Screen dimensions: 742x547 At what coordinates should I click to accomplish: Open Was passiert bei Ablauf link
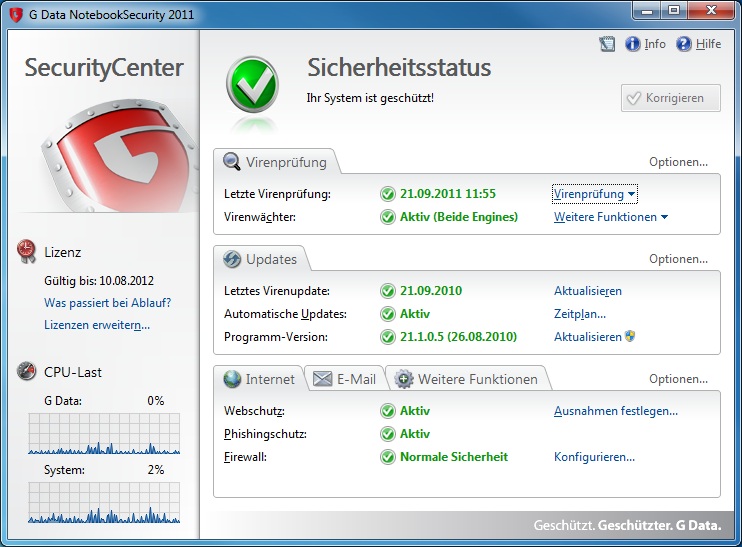tap(107, 303)
